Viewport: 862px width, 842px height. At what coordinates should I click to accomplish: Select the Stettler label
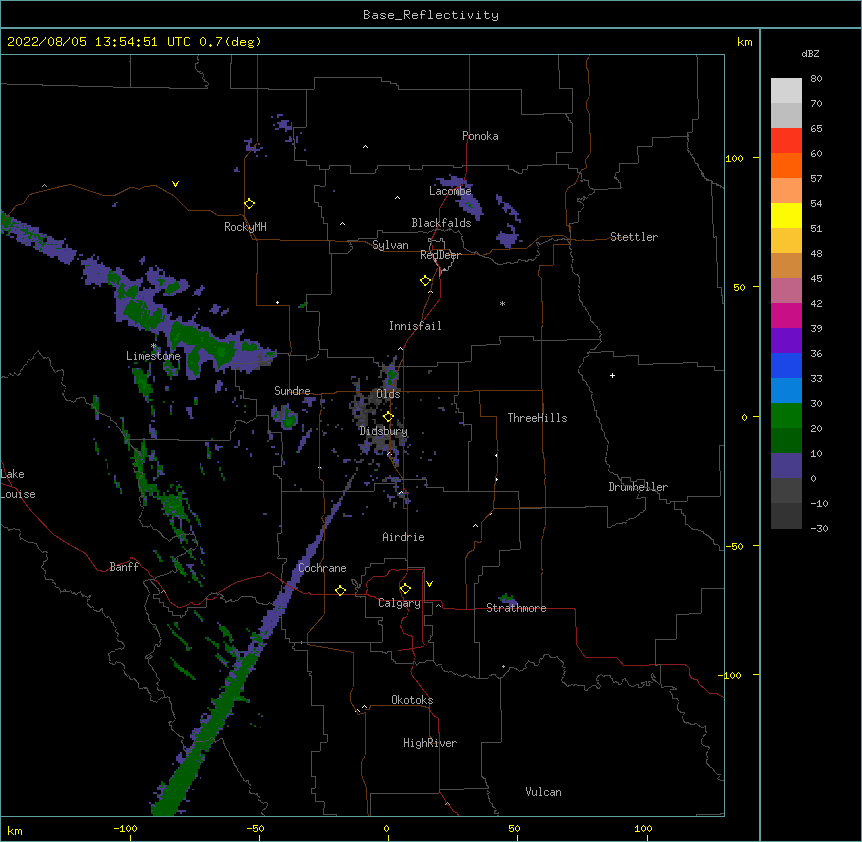(x=634, y=237)
